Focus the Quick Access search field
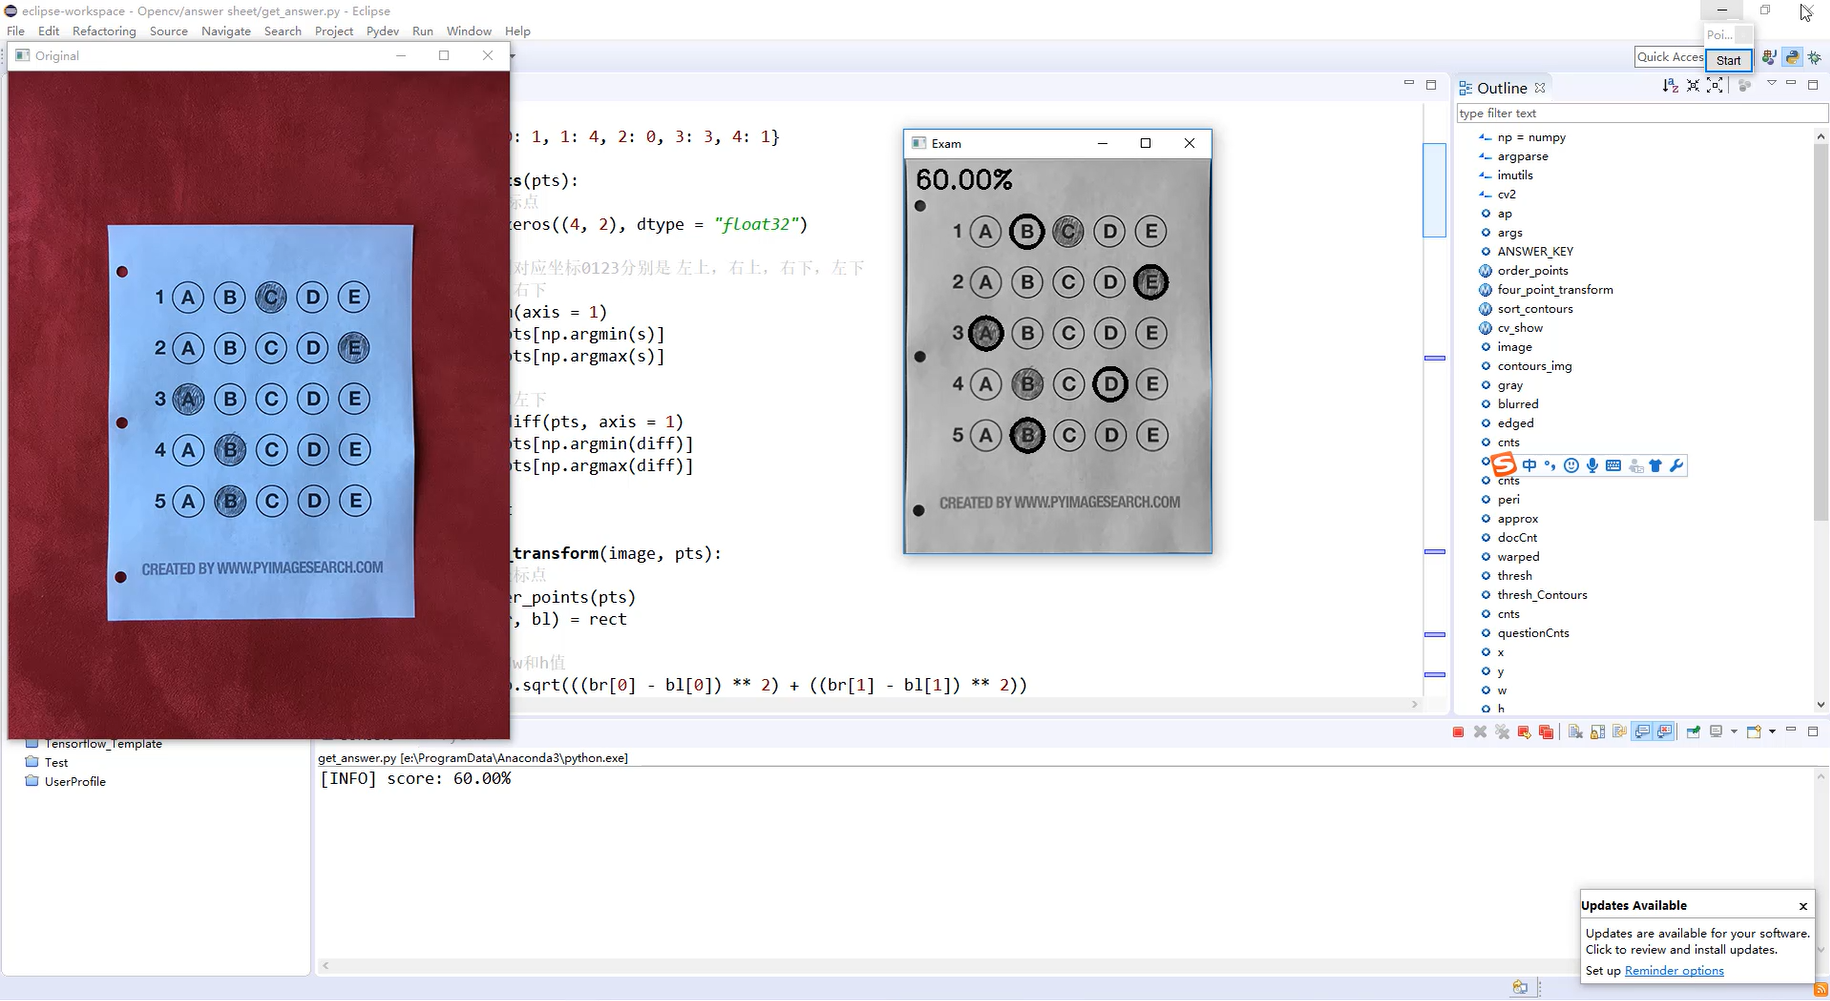Image resolution: width=1830 pixels, height=1001 pixels. pyautogui.click(x=1670, y=57)
